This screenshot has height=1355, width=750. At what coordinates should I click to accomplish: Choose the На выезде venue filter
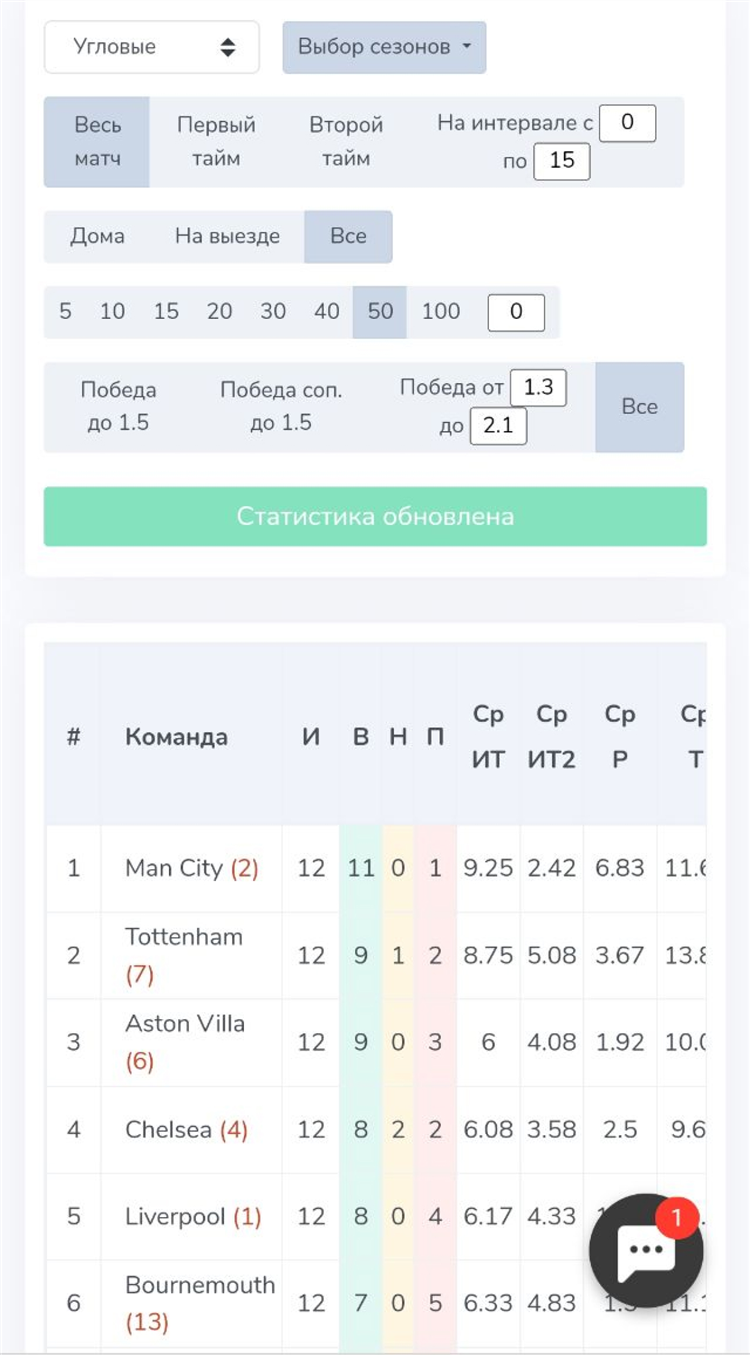pos(227,237)
